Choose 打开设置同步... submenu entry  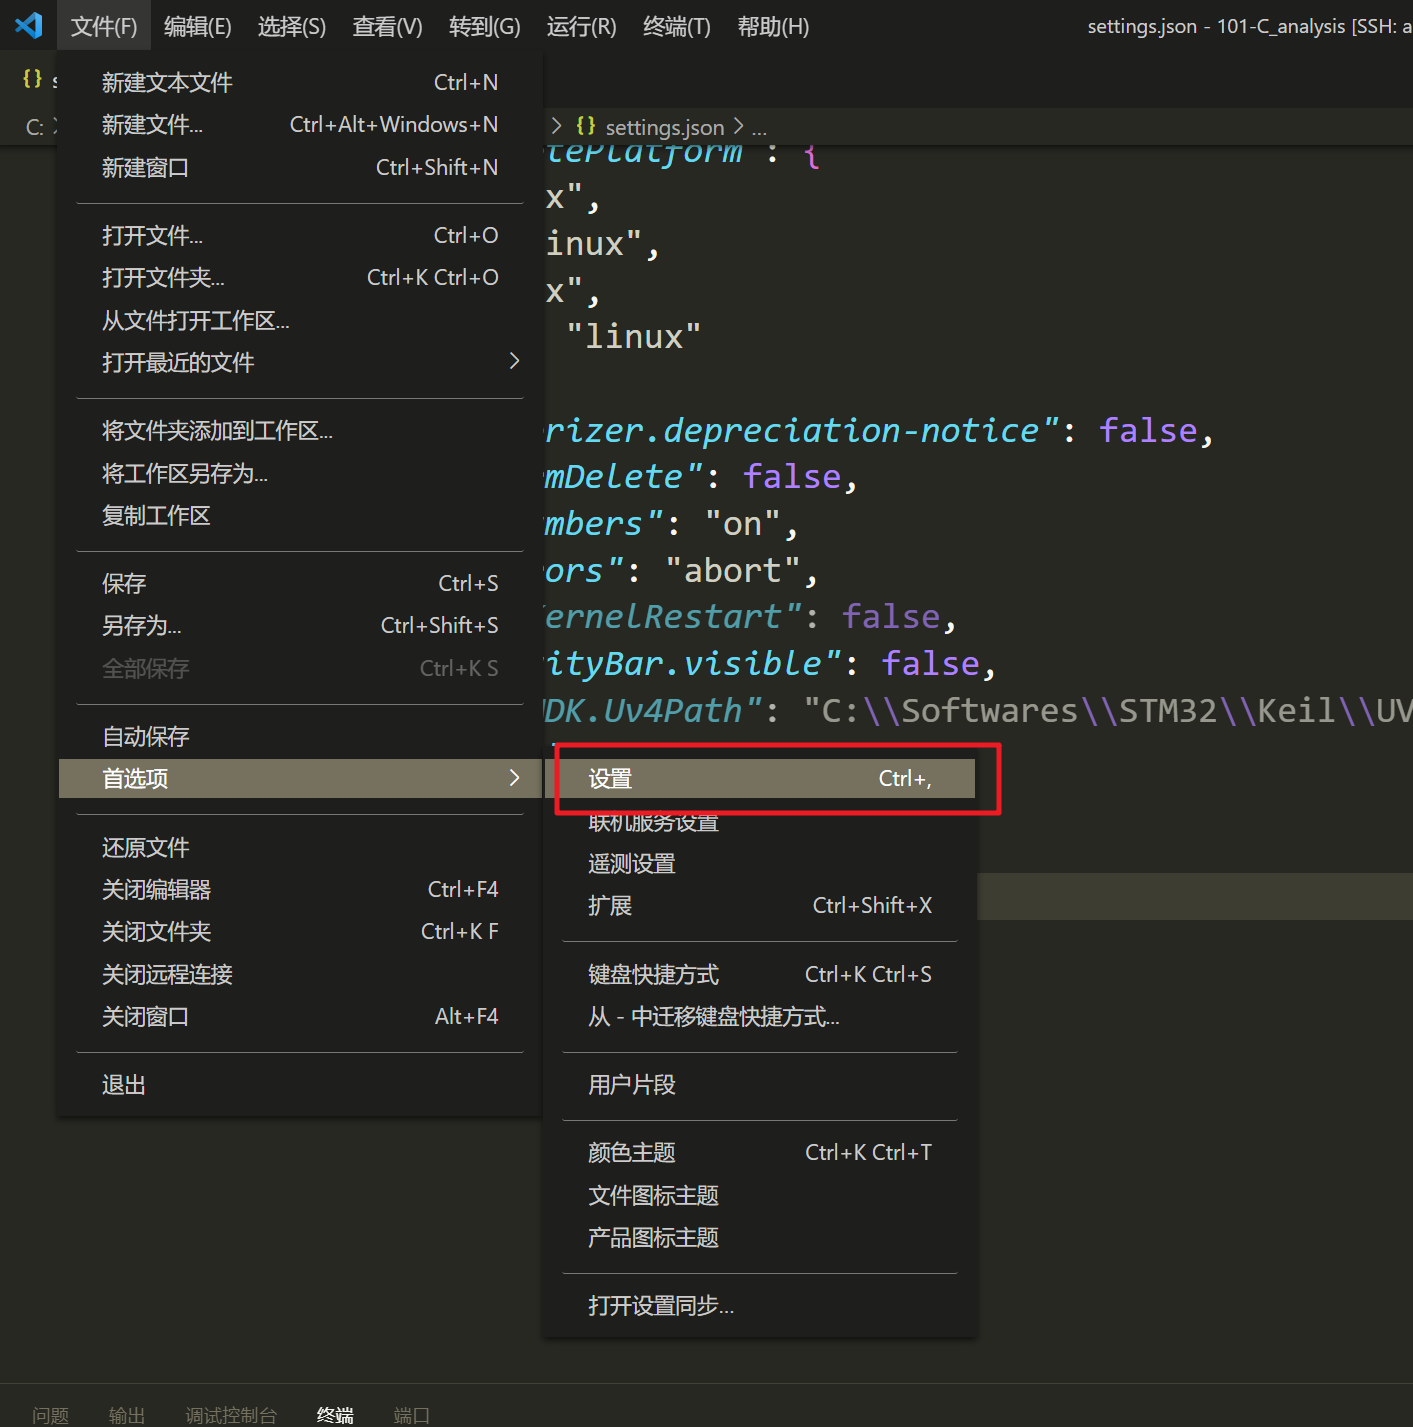tap(760, 1305)
